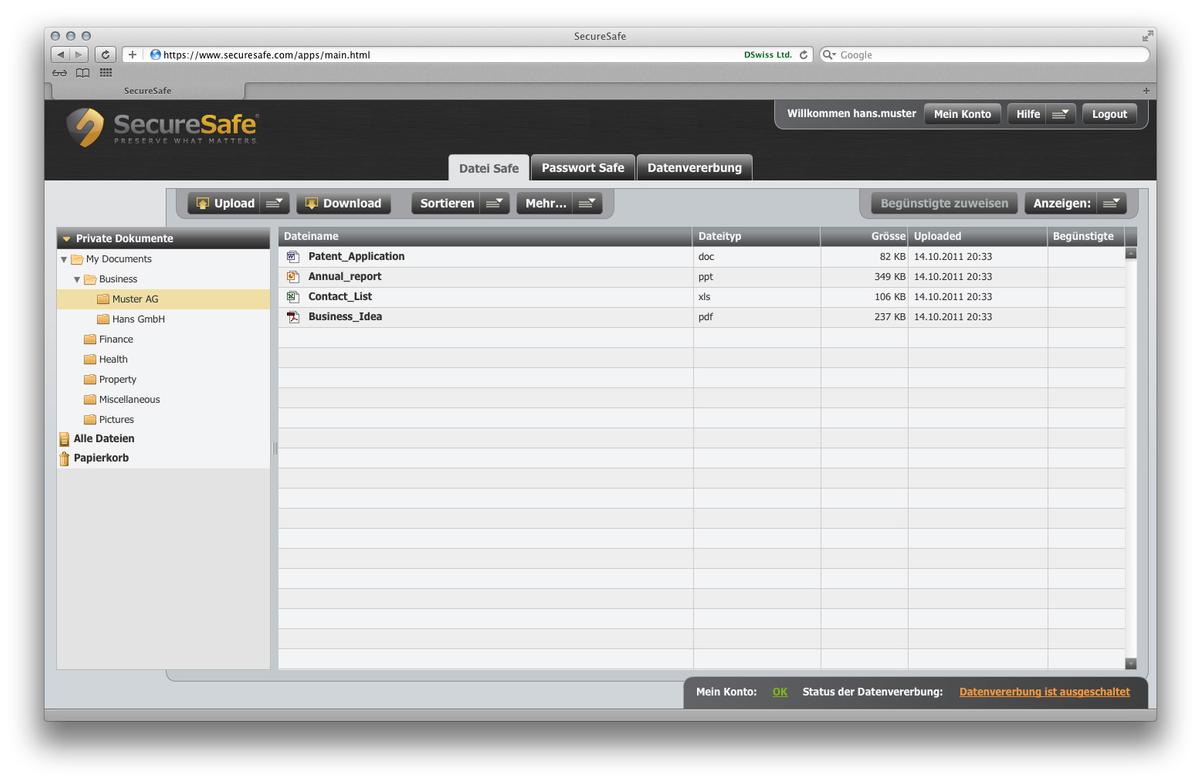Click the Begünstigte column header
This screenshot has height=781, width=1200.
(x=1086, y=236)
